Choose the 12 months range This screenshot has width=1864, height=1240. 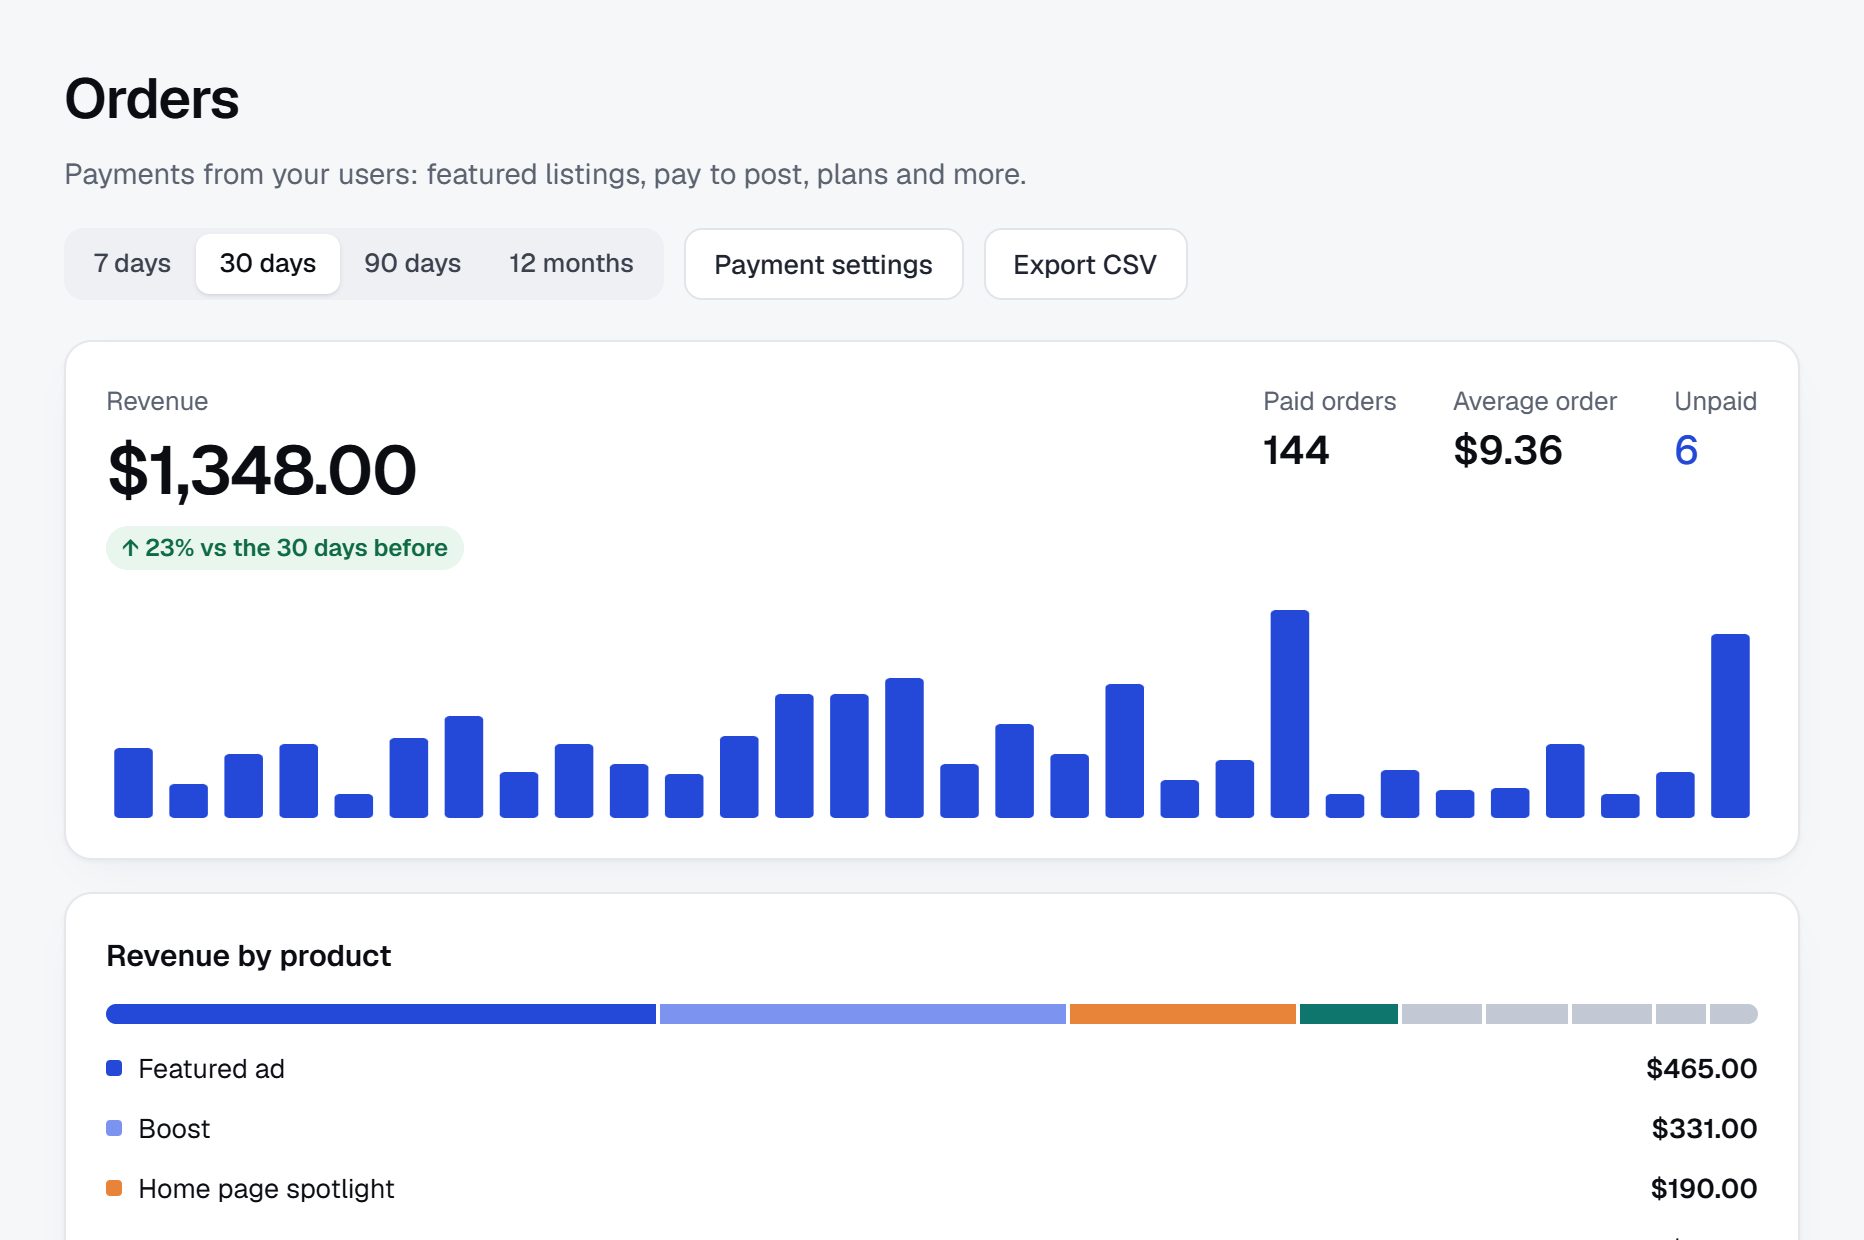click(571, 263)
